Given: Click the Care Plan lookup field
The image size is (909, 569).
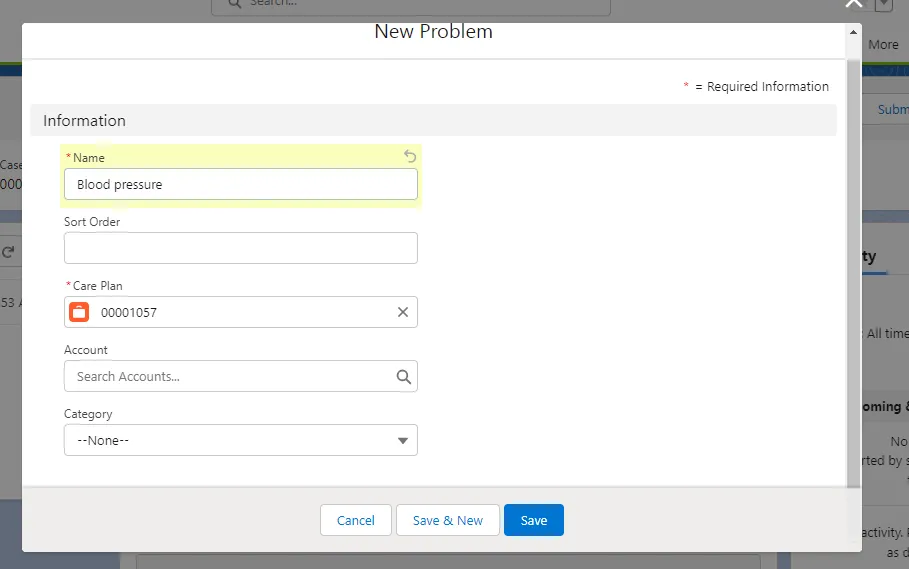Looking at the screenshot, I should pos(241,312).
